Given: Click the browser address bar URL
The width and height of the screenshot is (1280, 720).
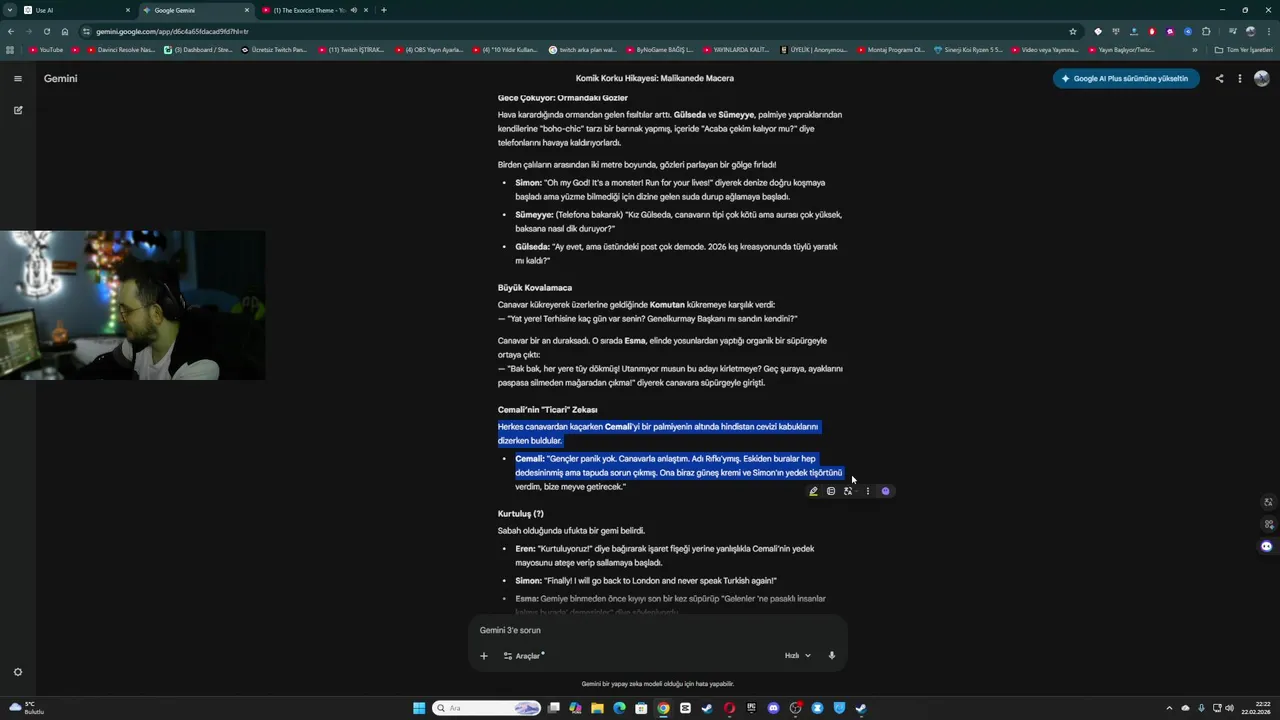Looking at the screenshot, I should pyautogui.click(x=172, y=31).
